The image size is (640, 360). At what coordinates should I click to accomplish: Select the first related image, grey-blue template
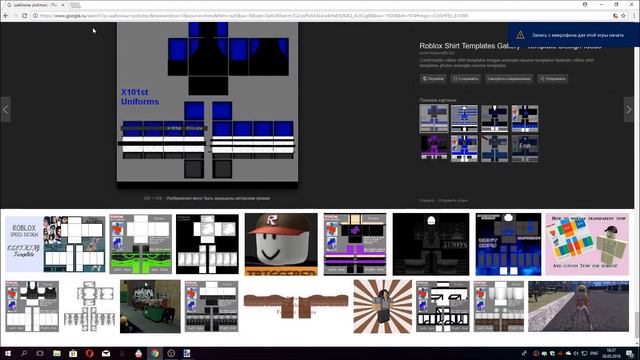[x=433, y=118]
